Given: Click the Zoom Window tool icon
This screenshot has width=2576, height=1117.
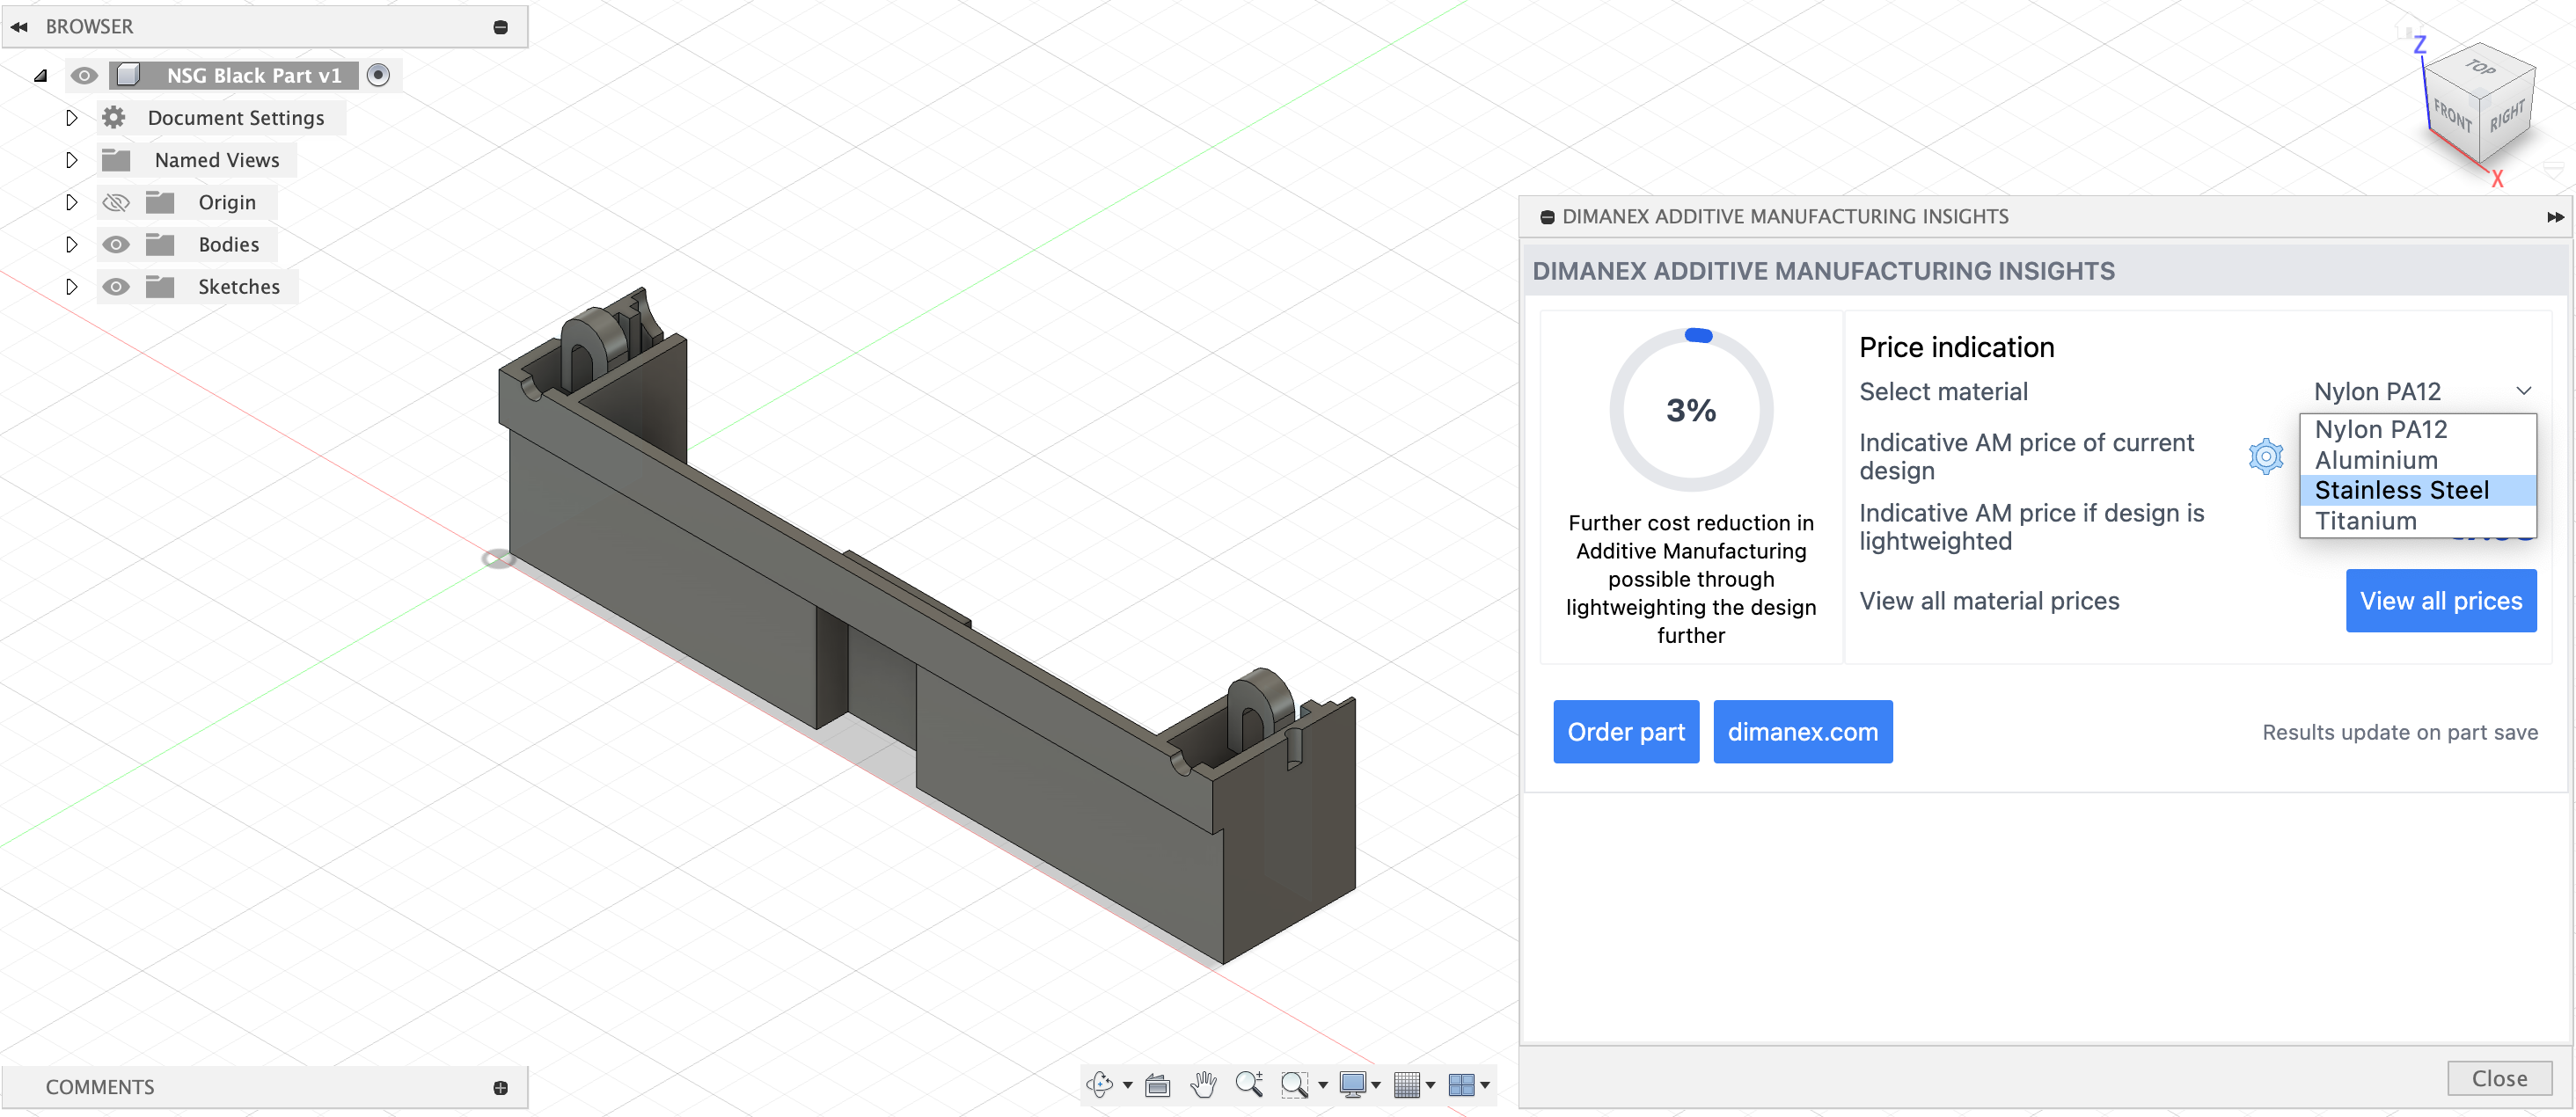Looking at the screenshot, I should point(1294,1084).
